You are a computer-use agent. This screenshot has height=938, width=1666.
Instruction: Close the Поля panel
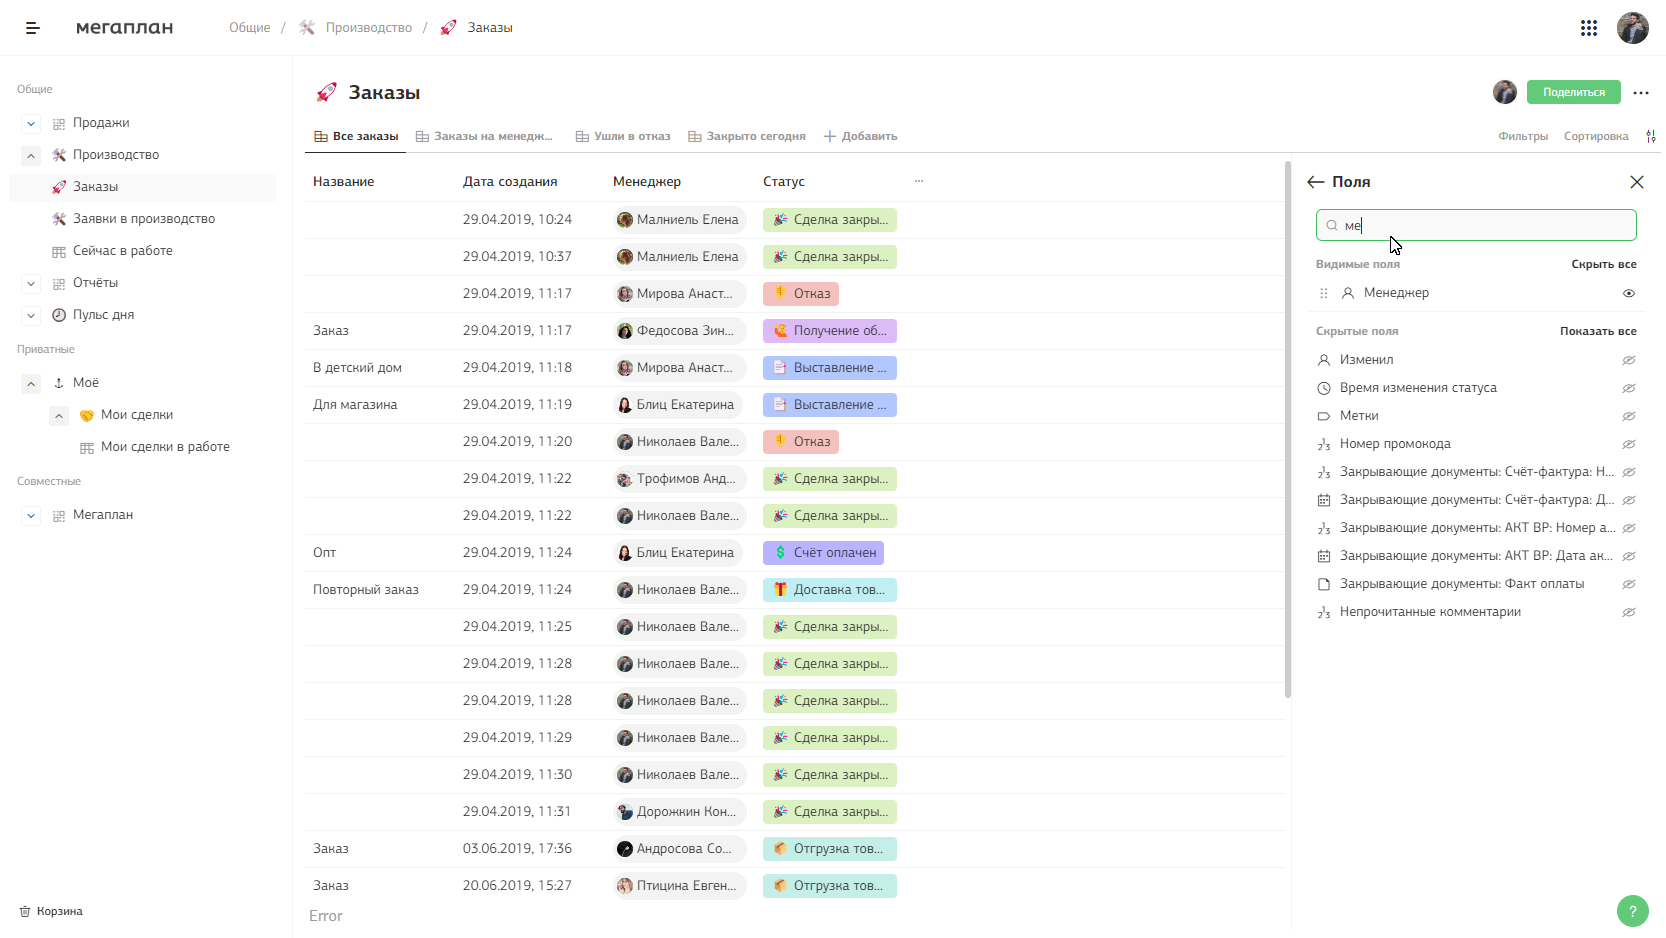[x=1637, y=182]
